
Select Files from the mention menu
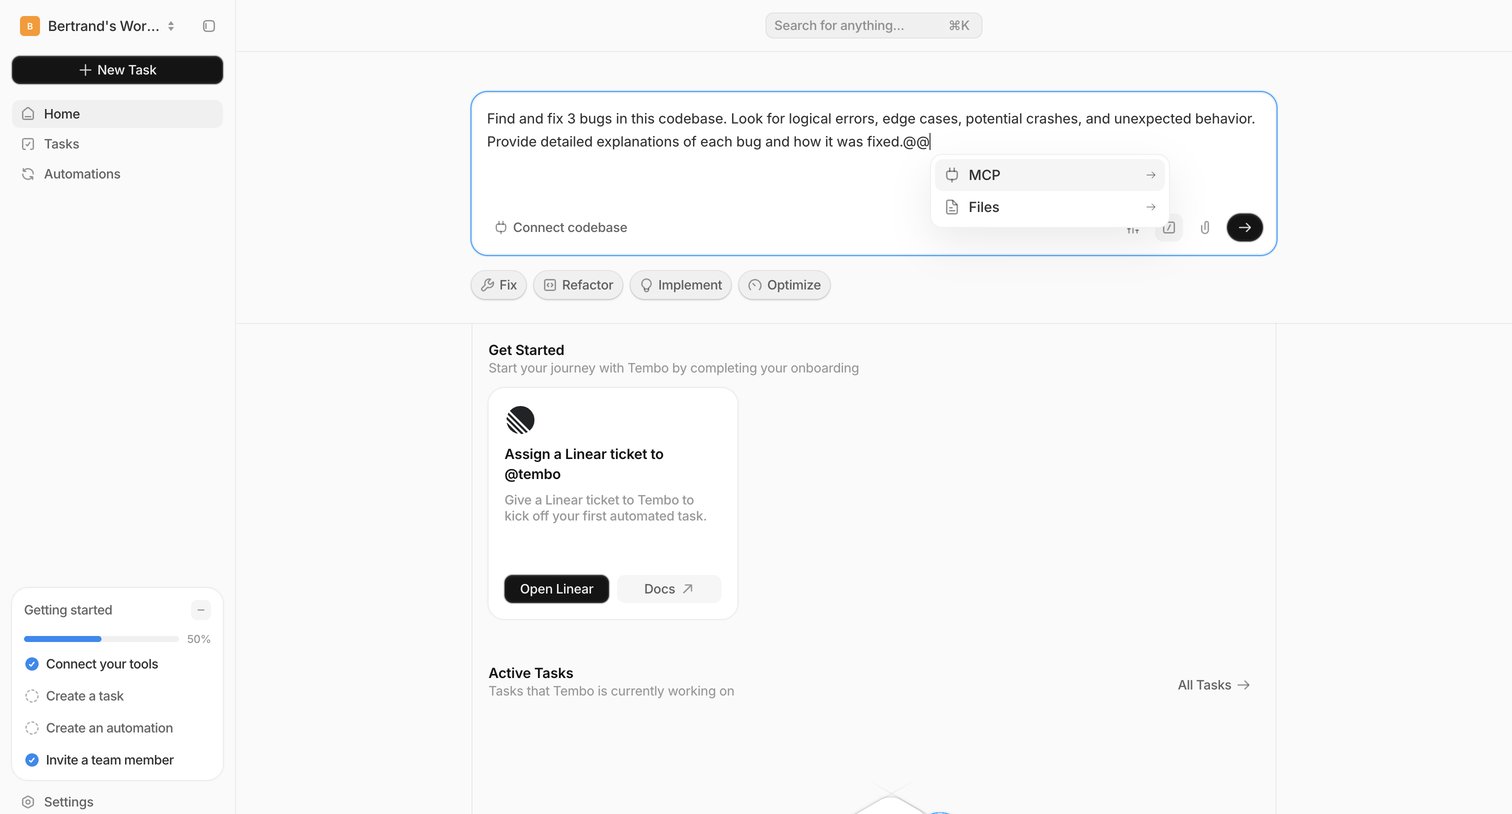(x=1050, y=207)
